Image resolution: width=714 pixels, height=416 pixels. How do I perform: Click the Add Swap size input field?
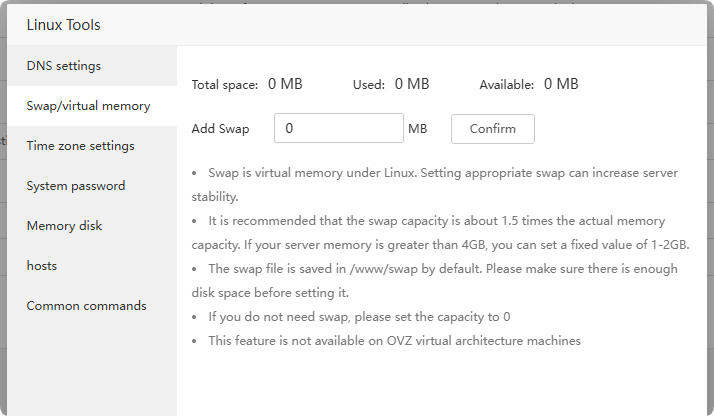pyautogui.click(x=338, y=128)
